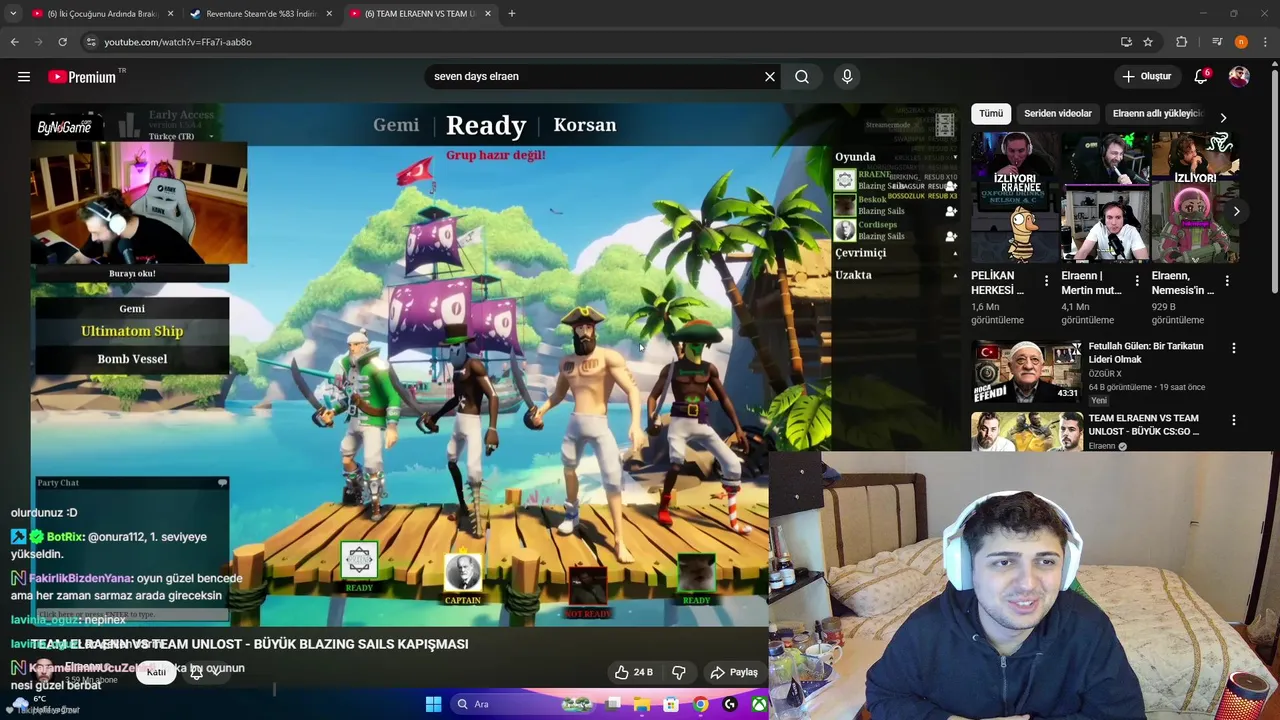Click the Katıl join button
The image size is (1280, 720).
(x=156, y=672)
